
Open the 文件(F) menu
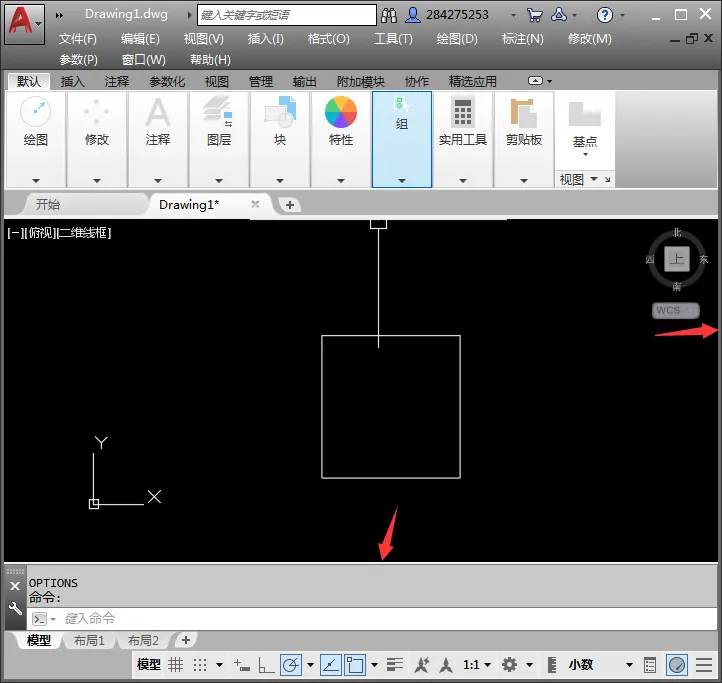(x=78, y=38)
